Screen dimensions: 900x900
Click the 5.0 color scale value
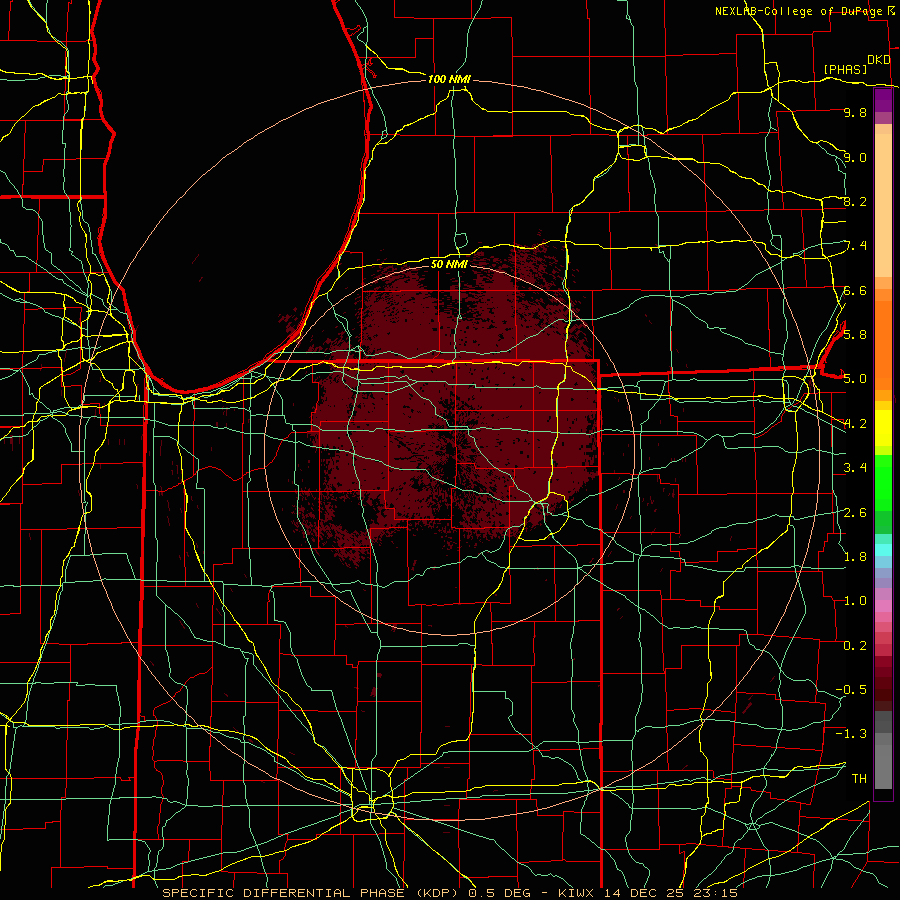[855, 379]
